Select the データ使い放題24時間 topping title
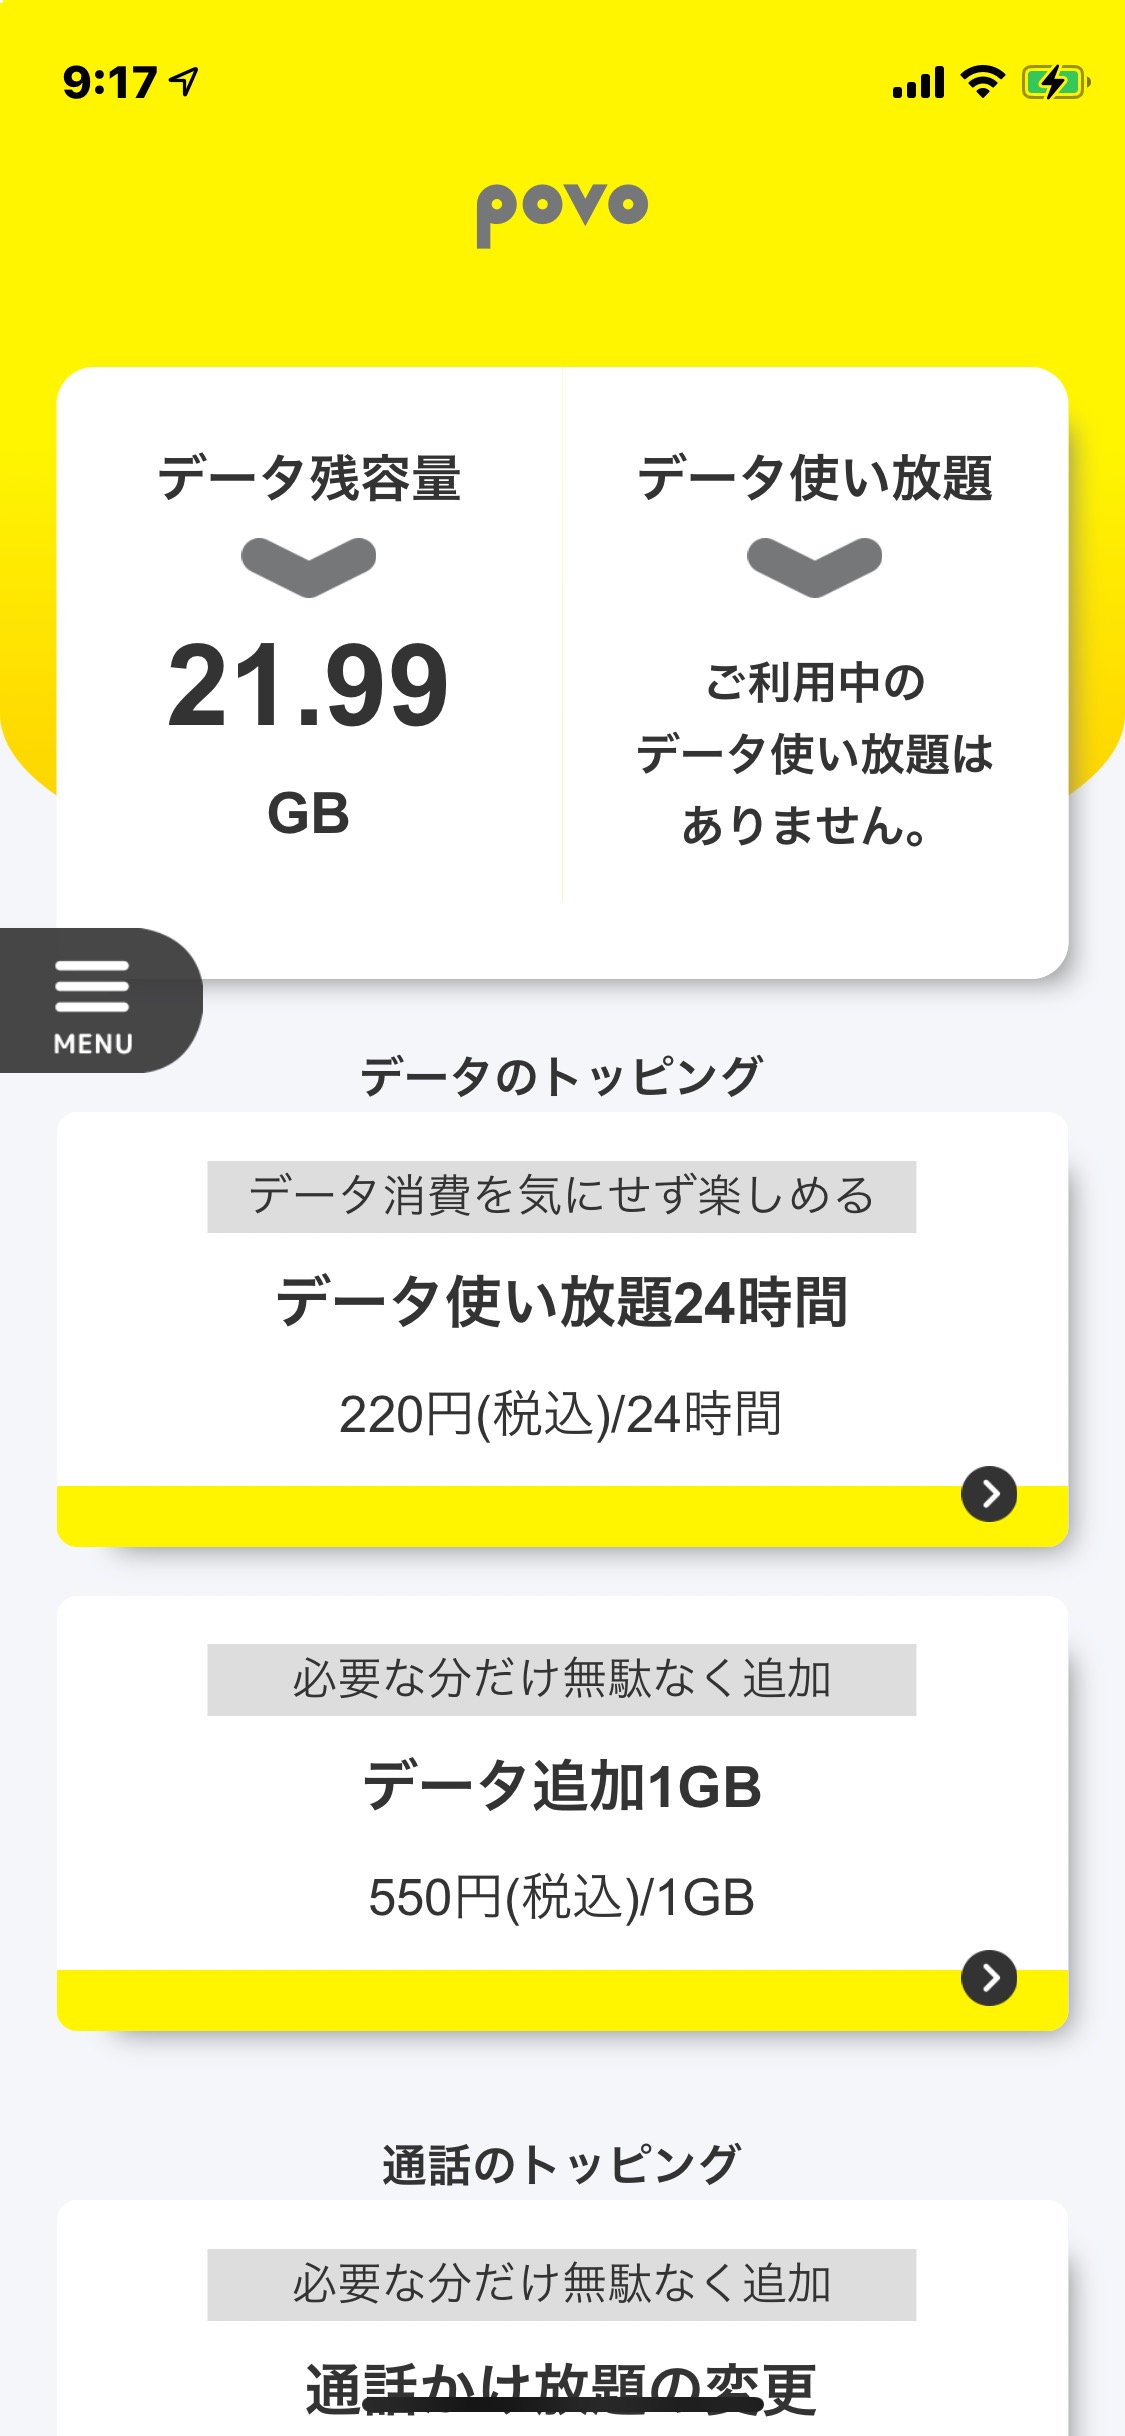Image resolution: width=1125 pixels, height=2436 pixels. 562,1302
